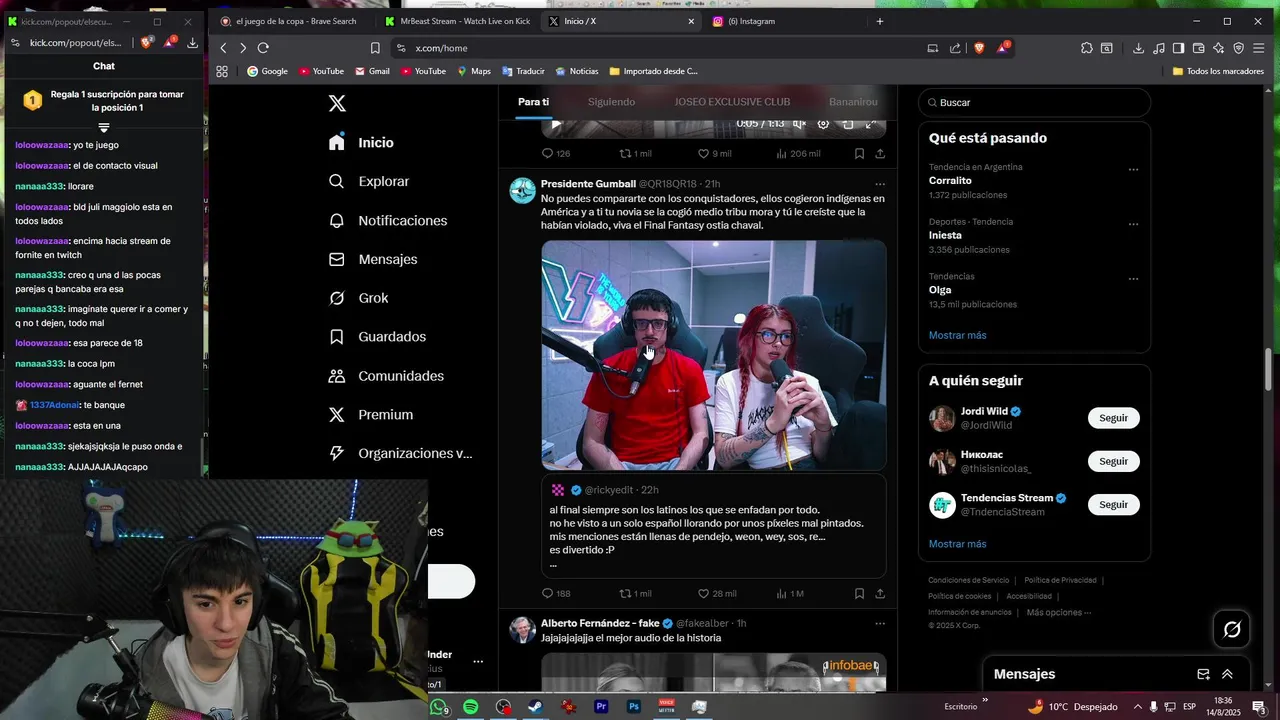Open account menu dots in X sidebar
This screenshot has width=1280, height=720.
click(x=478, y=662)
